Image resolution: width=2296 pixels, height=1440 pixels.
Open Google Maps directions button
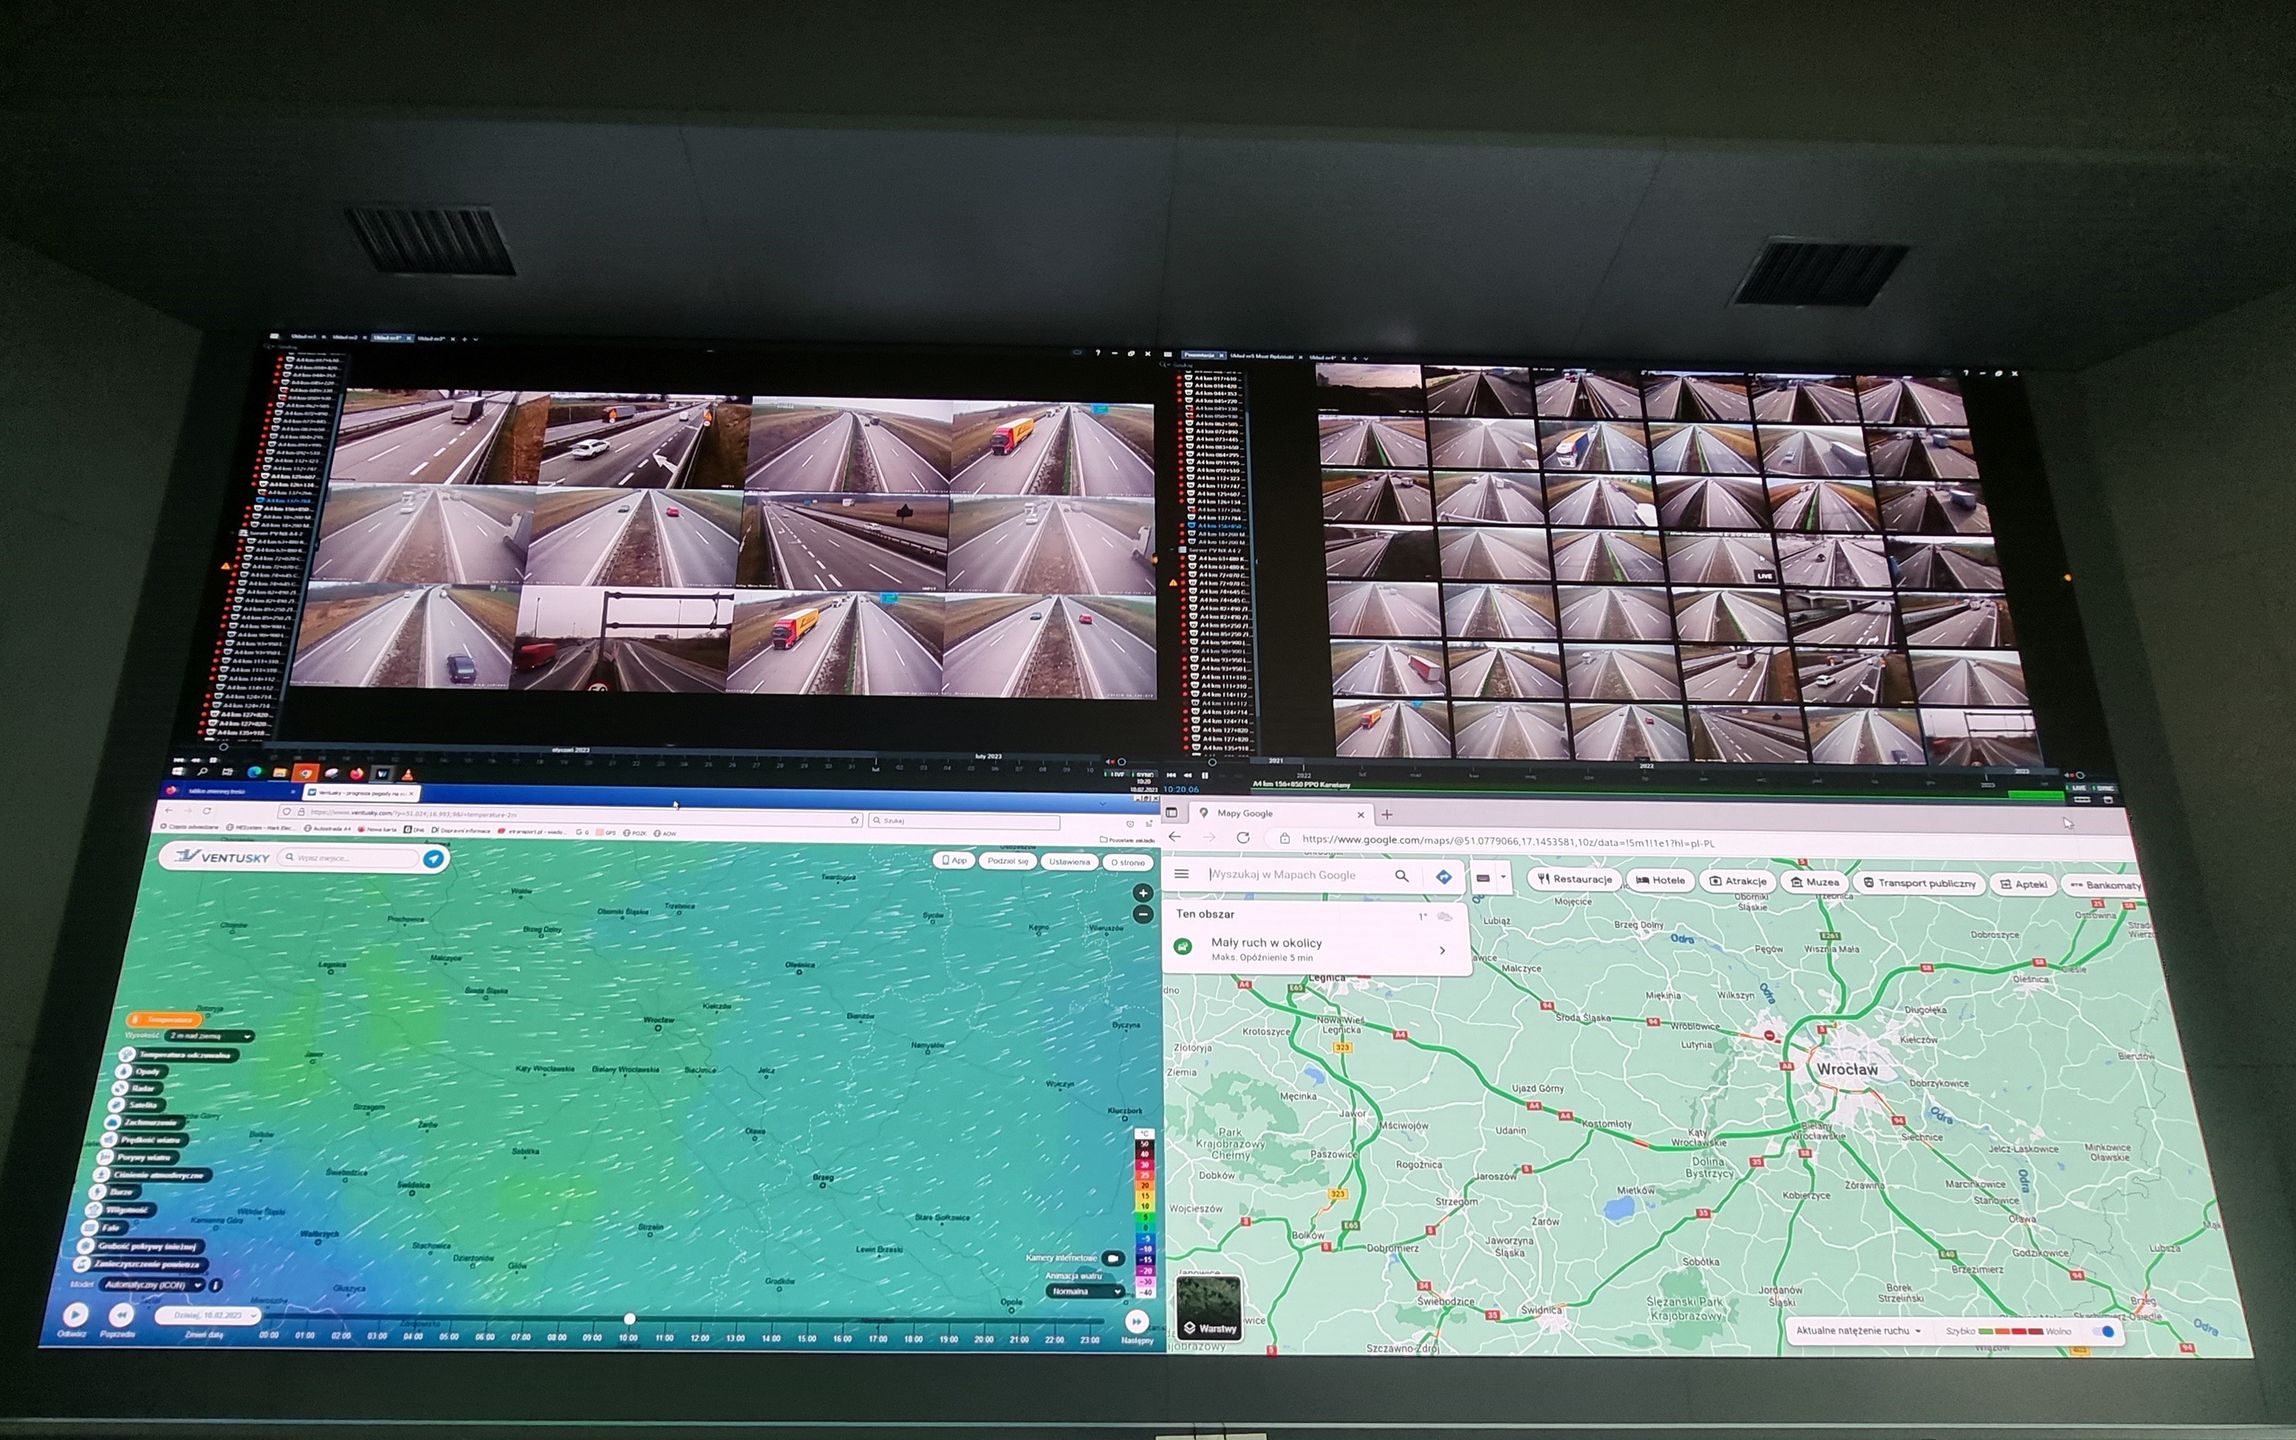(1443, 877)
